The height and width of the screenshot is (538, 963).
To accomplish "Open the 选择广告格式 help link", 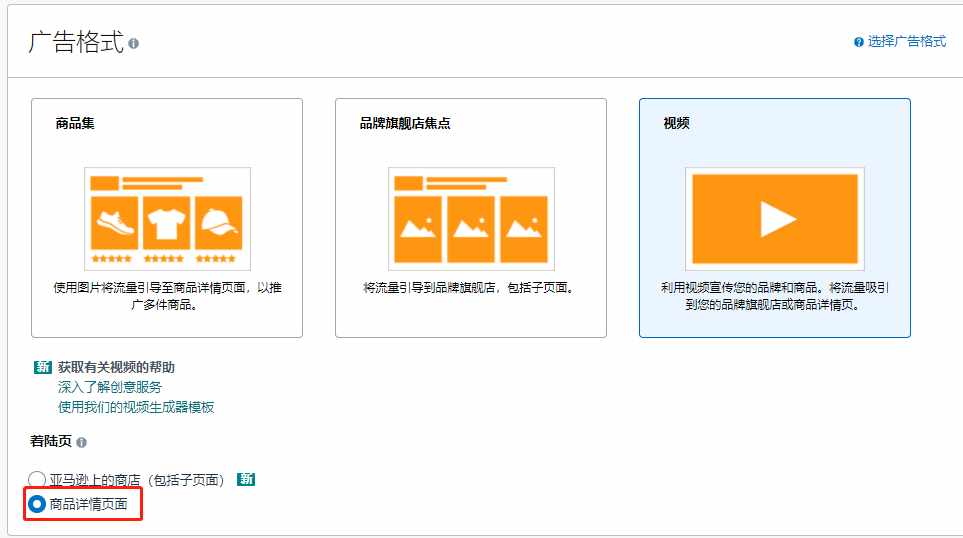I will tap(906, 41).
